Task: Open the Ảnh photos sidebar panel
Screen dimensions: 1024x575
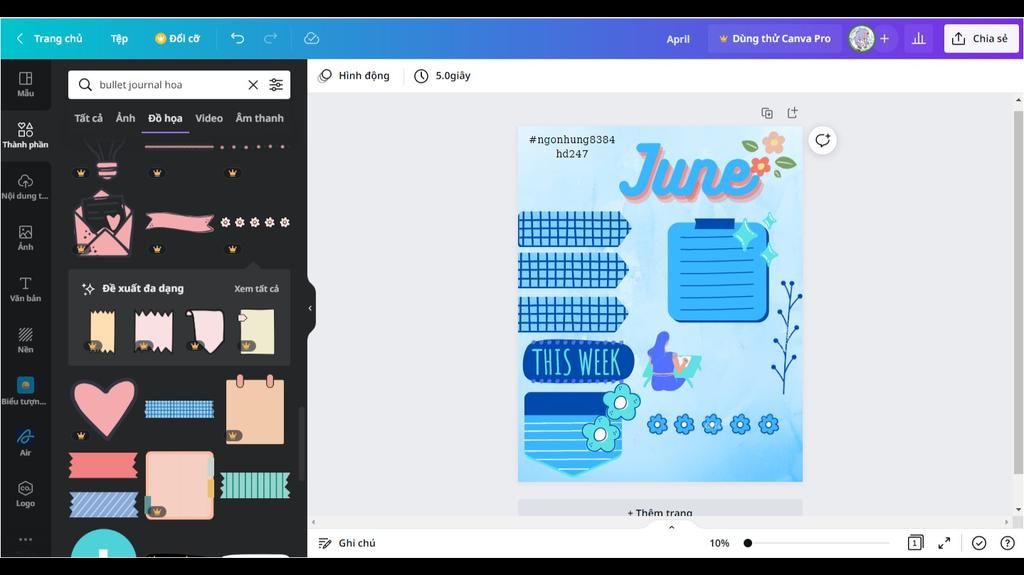Action: pyautogui.click(x=25, y=238)
